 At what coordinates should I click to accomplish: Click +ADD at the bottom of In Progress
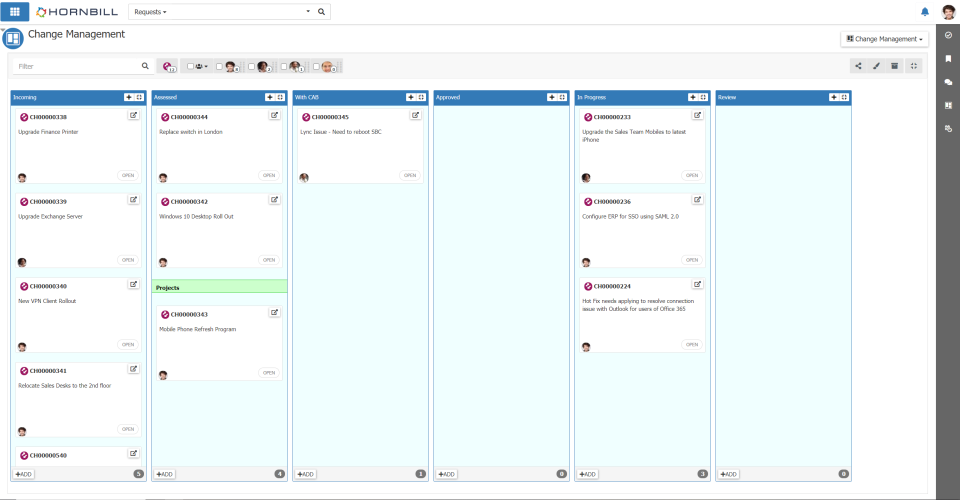click(588, 474)
